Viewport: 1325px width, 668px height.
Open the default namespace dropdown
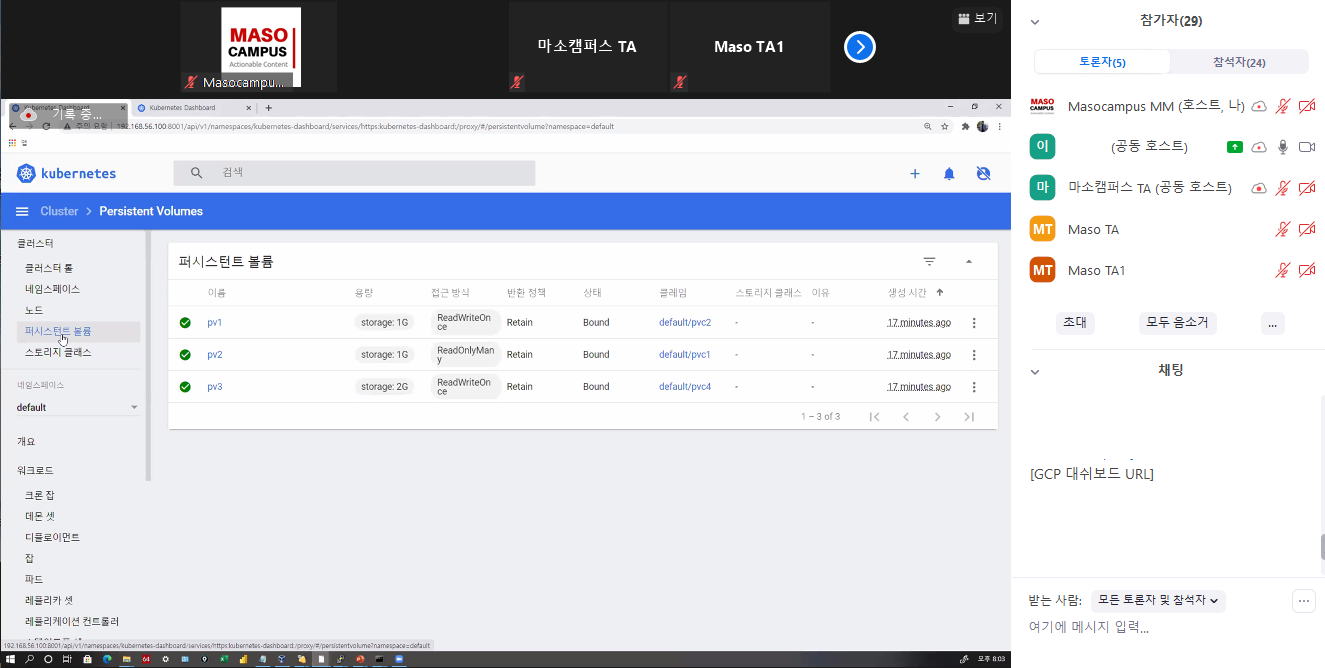point(78,407)
